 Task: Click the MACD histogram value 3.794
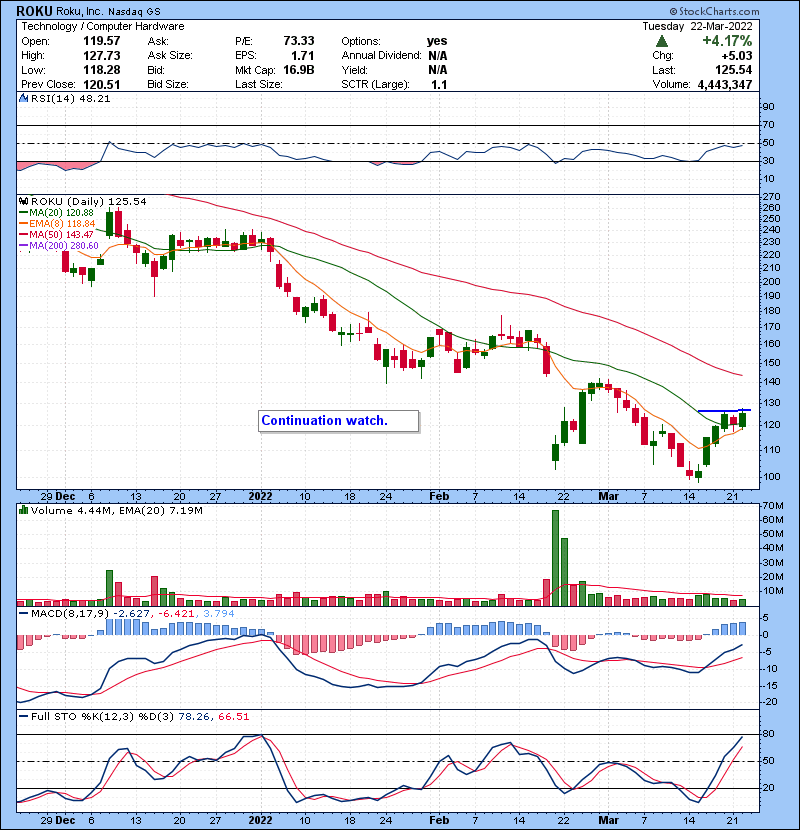218,614
